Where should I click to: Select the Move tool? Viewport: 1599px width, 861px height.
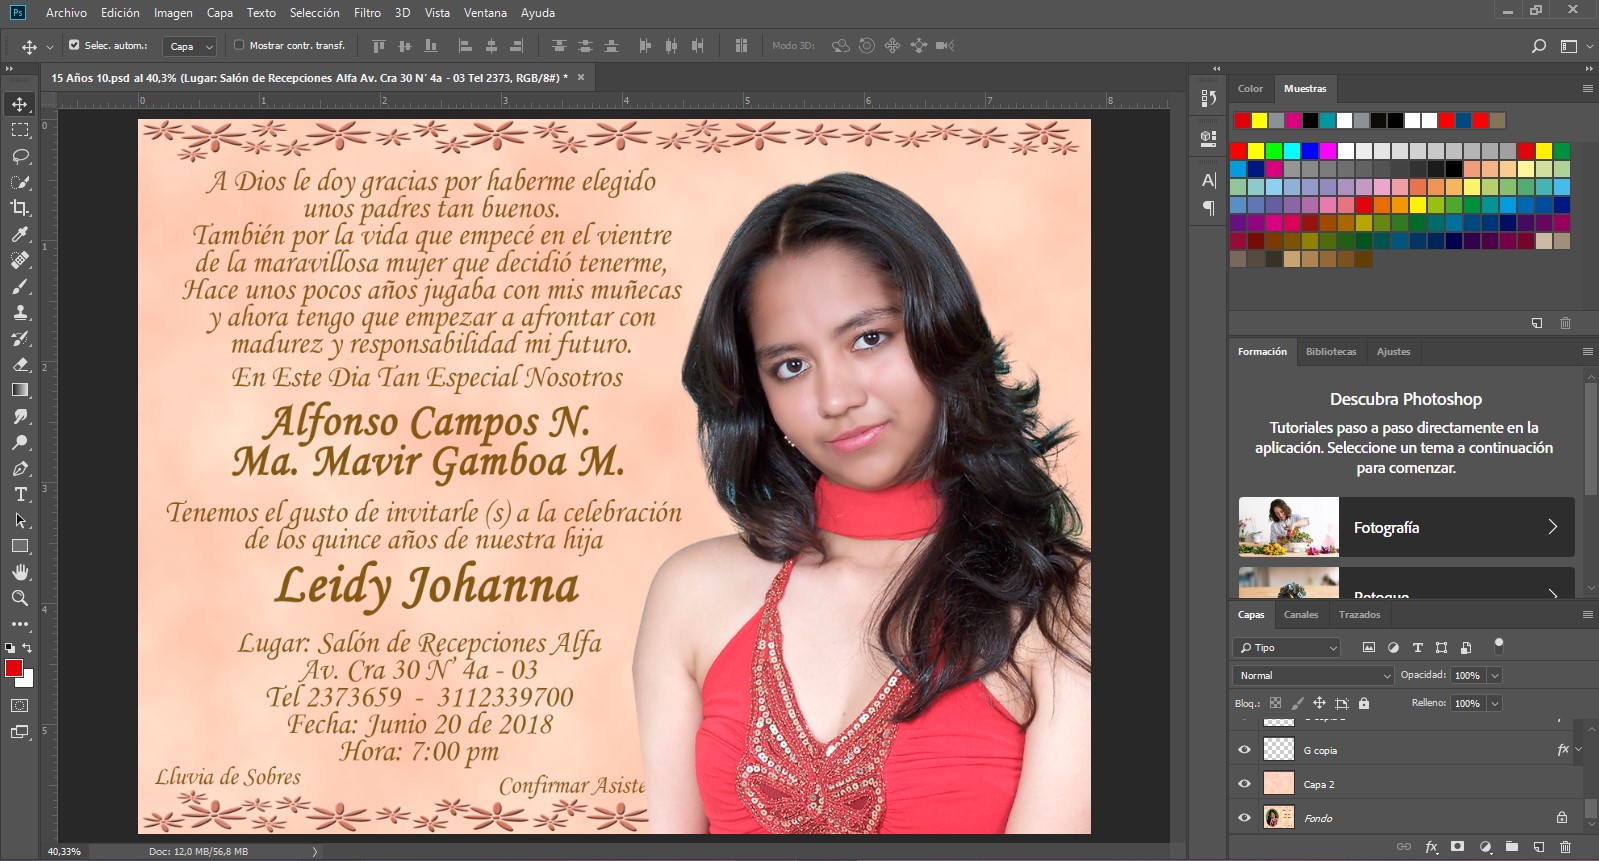pyautogui.click(x=20, y=104)
